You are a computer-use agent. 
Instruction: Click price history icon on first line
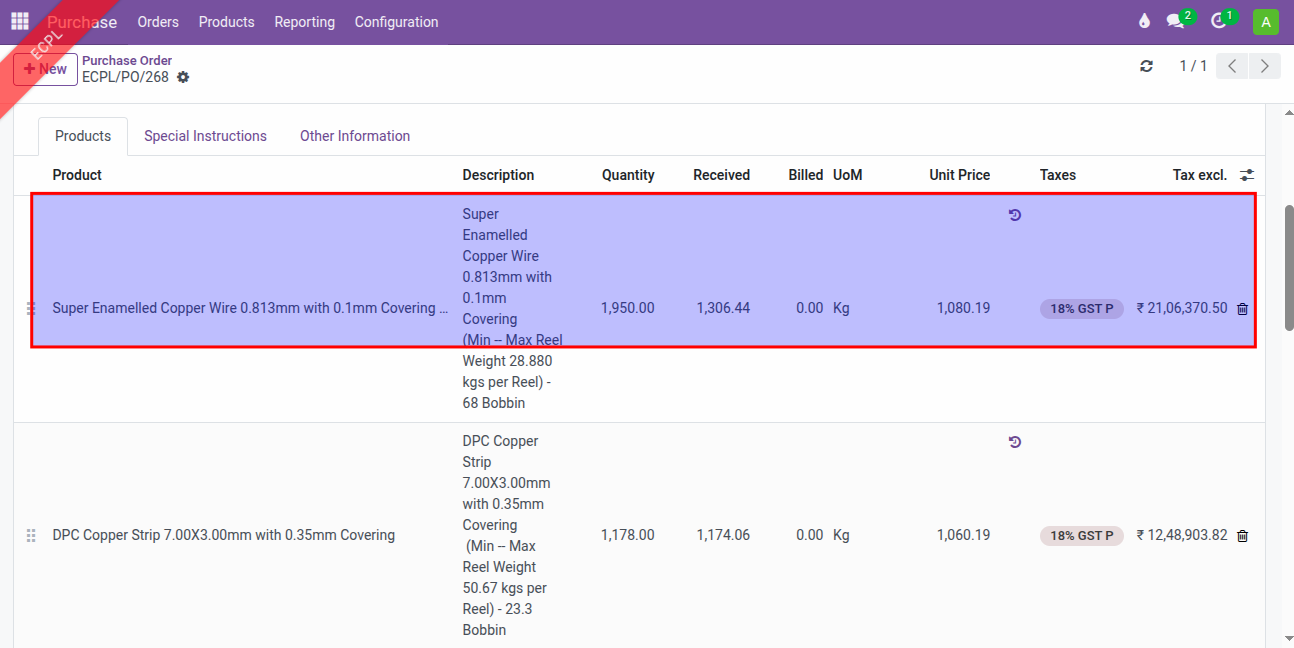click(1014, 215)
